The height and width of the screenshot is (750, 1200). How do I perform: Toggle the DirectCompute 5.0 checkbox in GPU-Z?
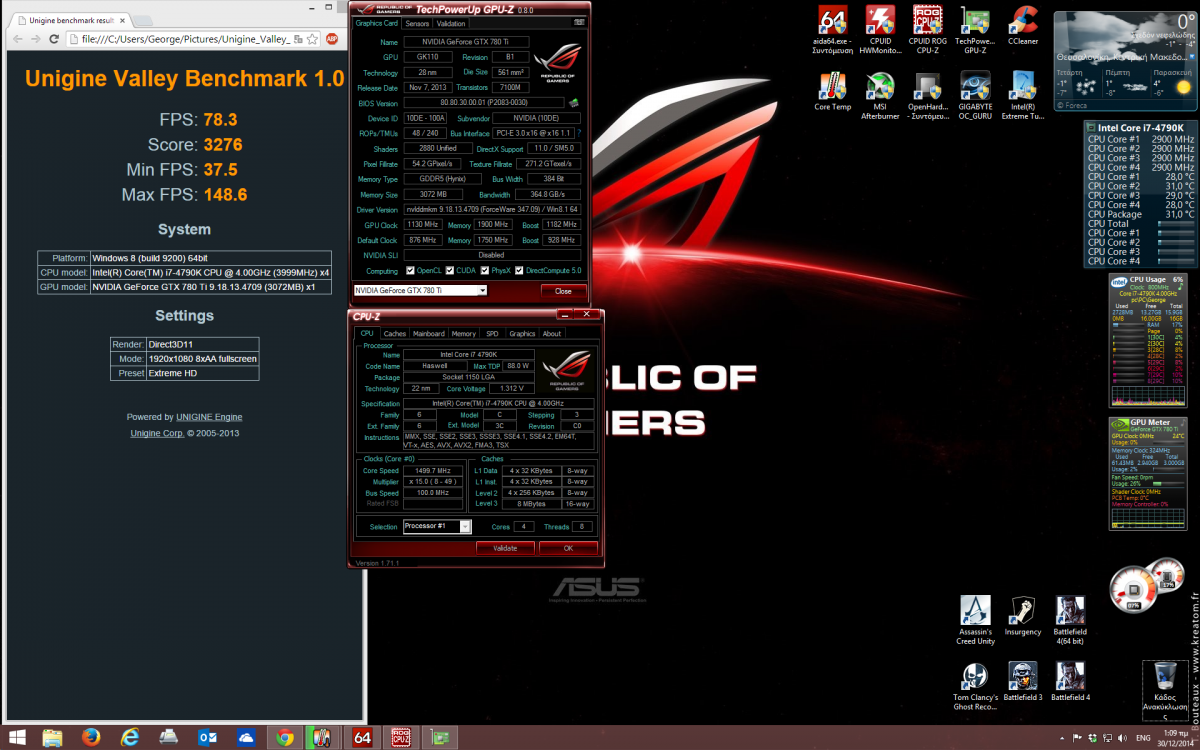(x=520, y=271)
